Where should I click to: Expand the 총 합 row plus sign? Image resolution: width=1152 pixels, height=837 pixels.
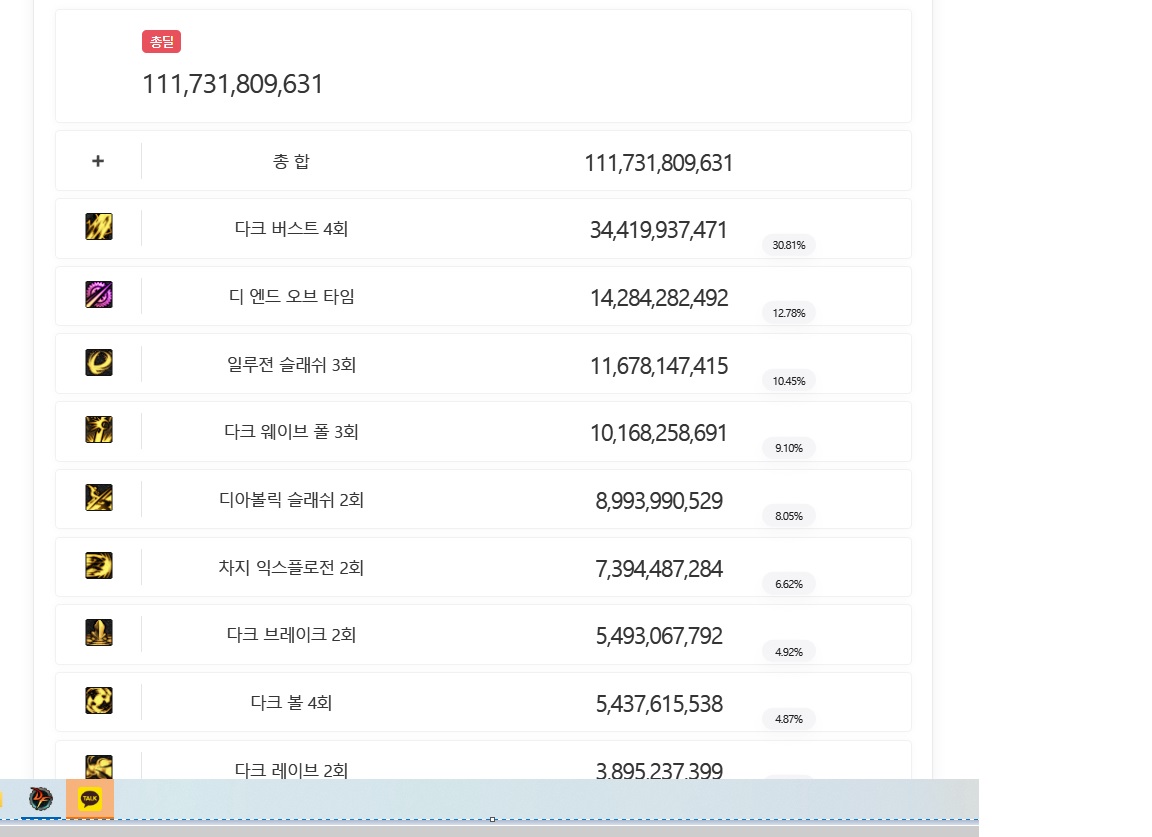98,161
